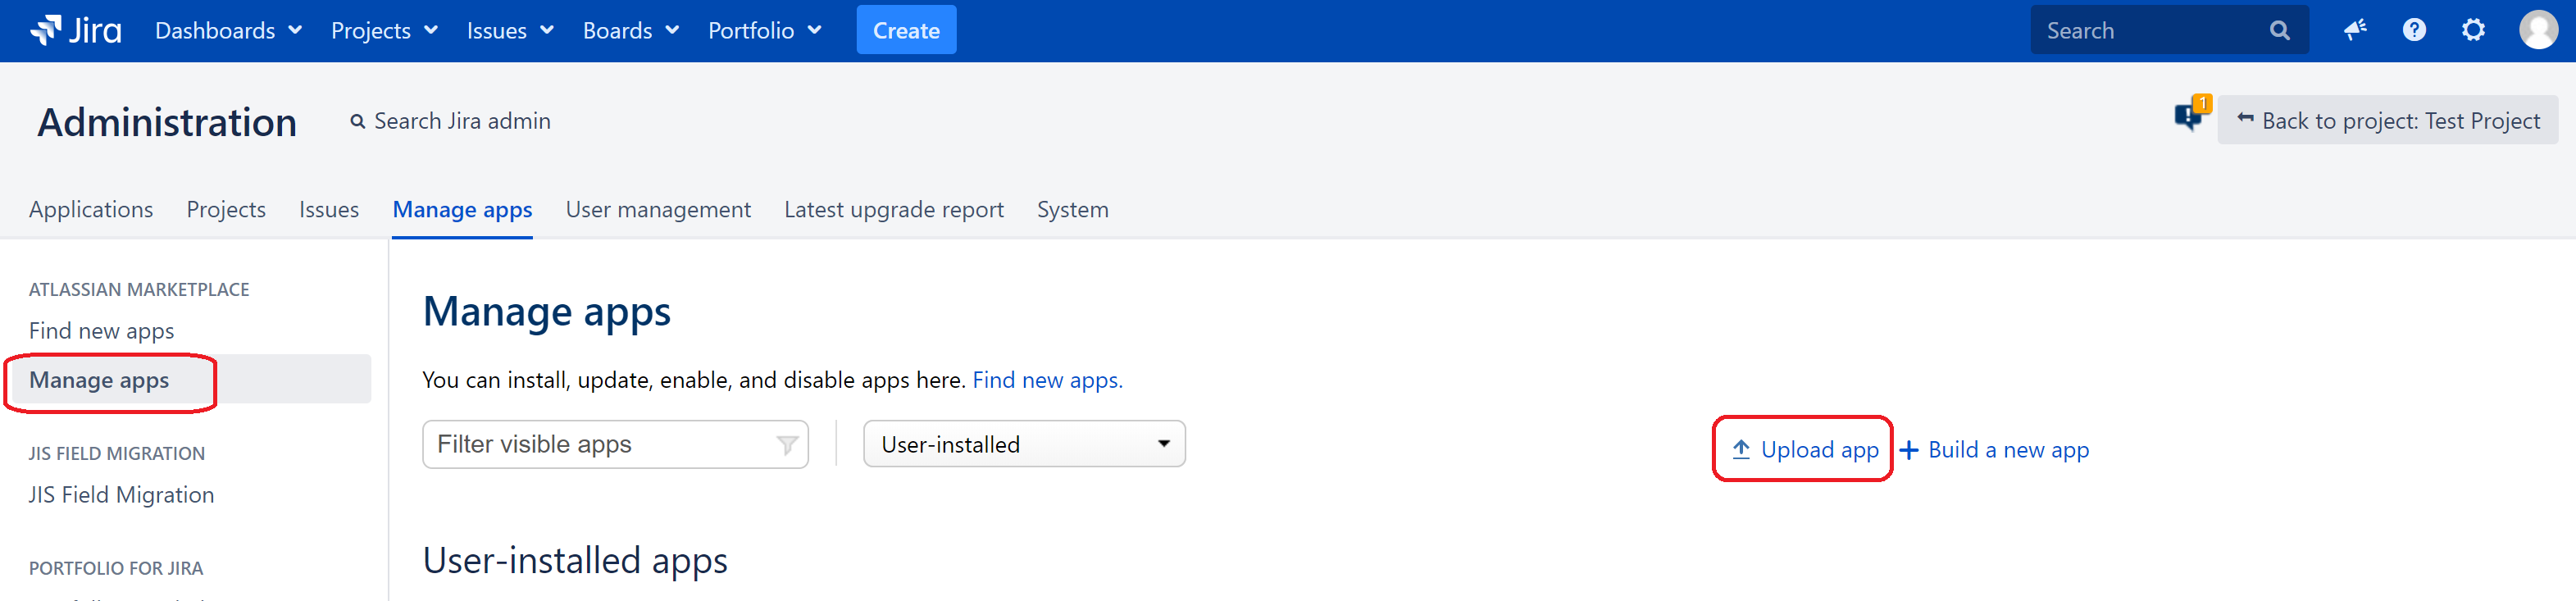Select JIS Field Migration in sidebar

point(121,495)
